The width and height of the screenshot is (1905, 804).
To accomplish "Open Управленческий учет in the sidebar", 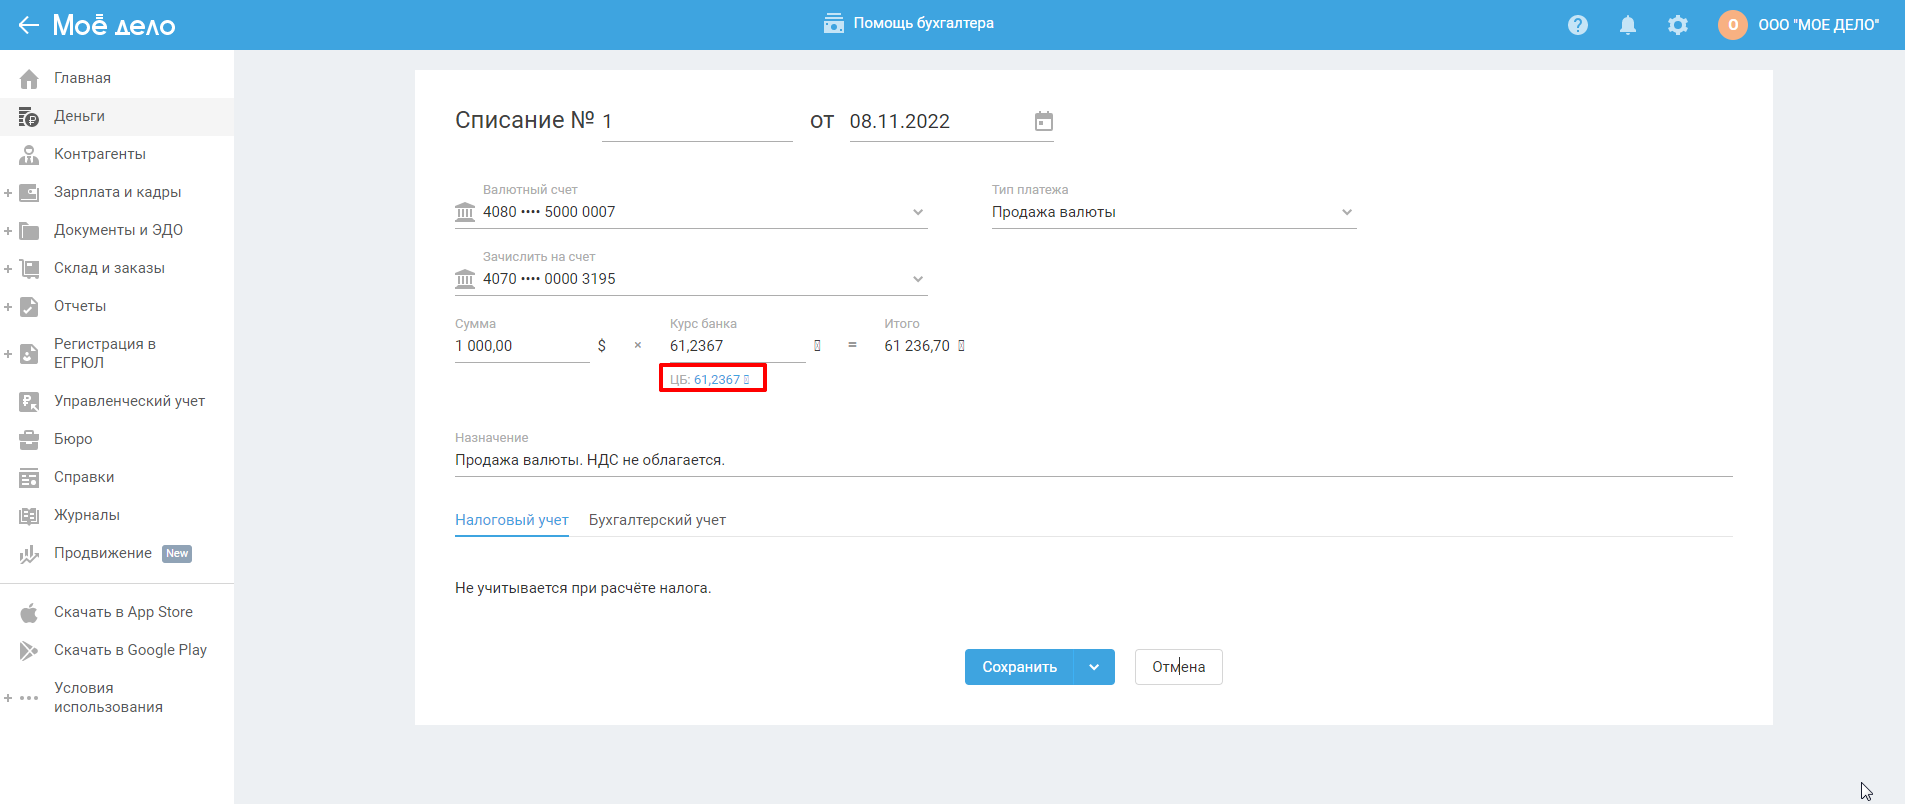I will (x=117, y=401).
